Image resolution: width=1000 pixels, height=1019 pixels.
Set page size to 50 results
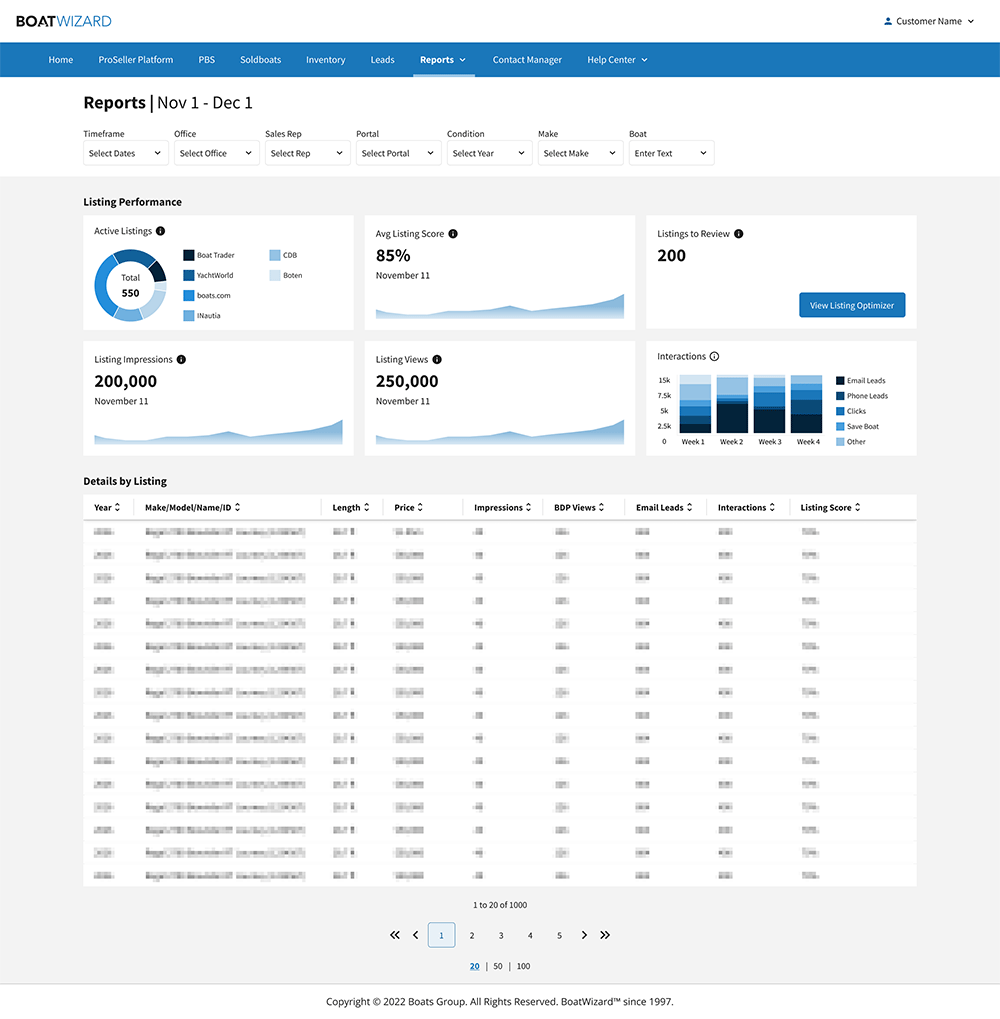tap(497, 966)
